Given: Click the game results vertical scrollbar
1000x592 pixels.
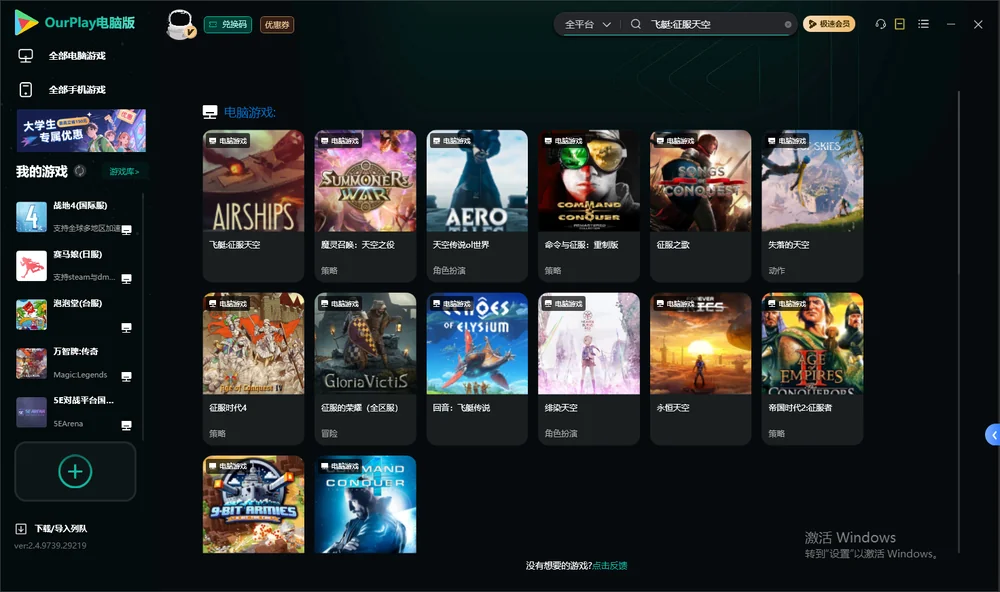Looking at the screenshot, I should (958, 322).
